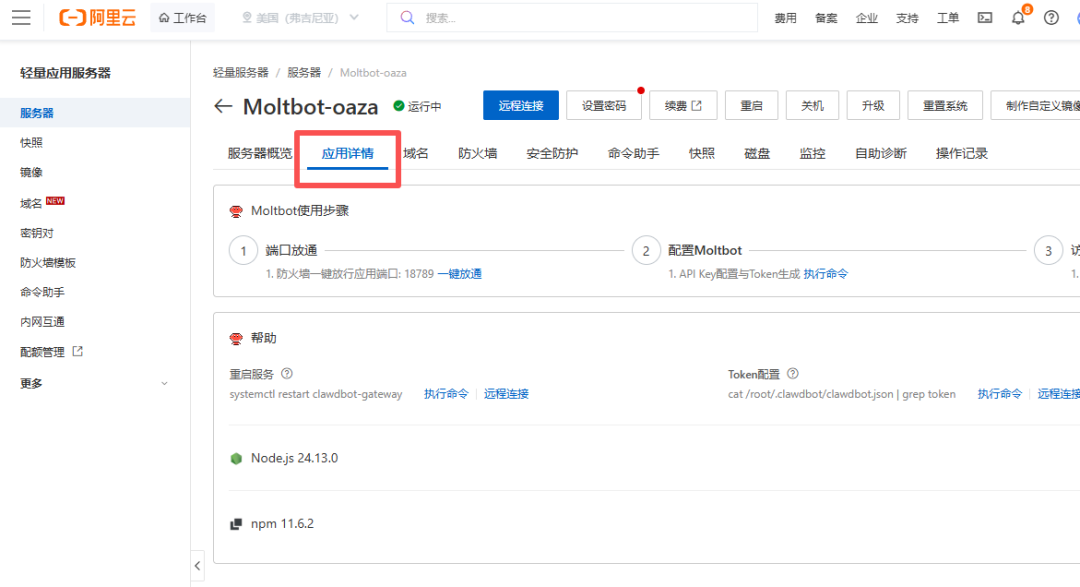Select 服务器 in the sidebar
1080x587 pixels.
[95, 113]
